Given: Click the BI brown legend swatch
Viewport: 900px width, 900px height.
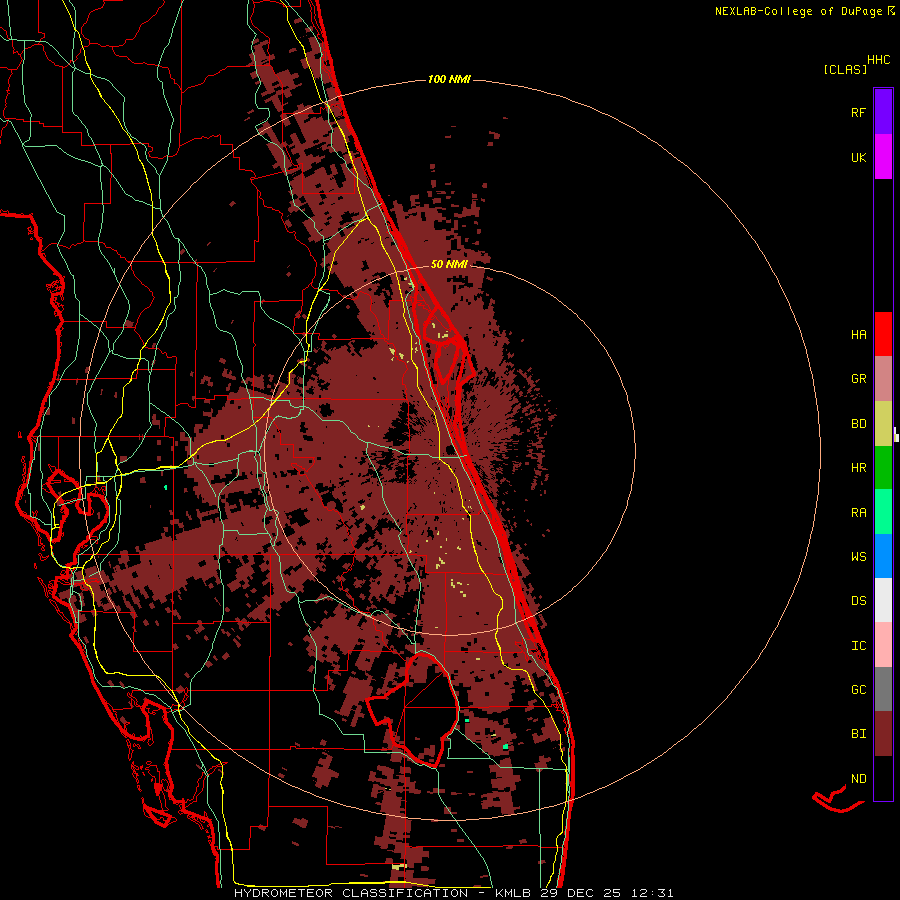Looking at the screenshot, I should [883, 734].
